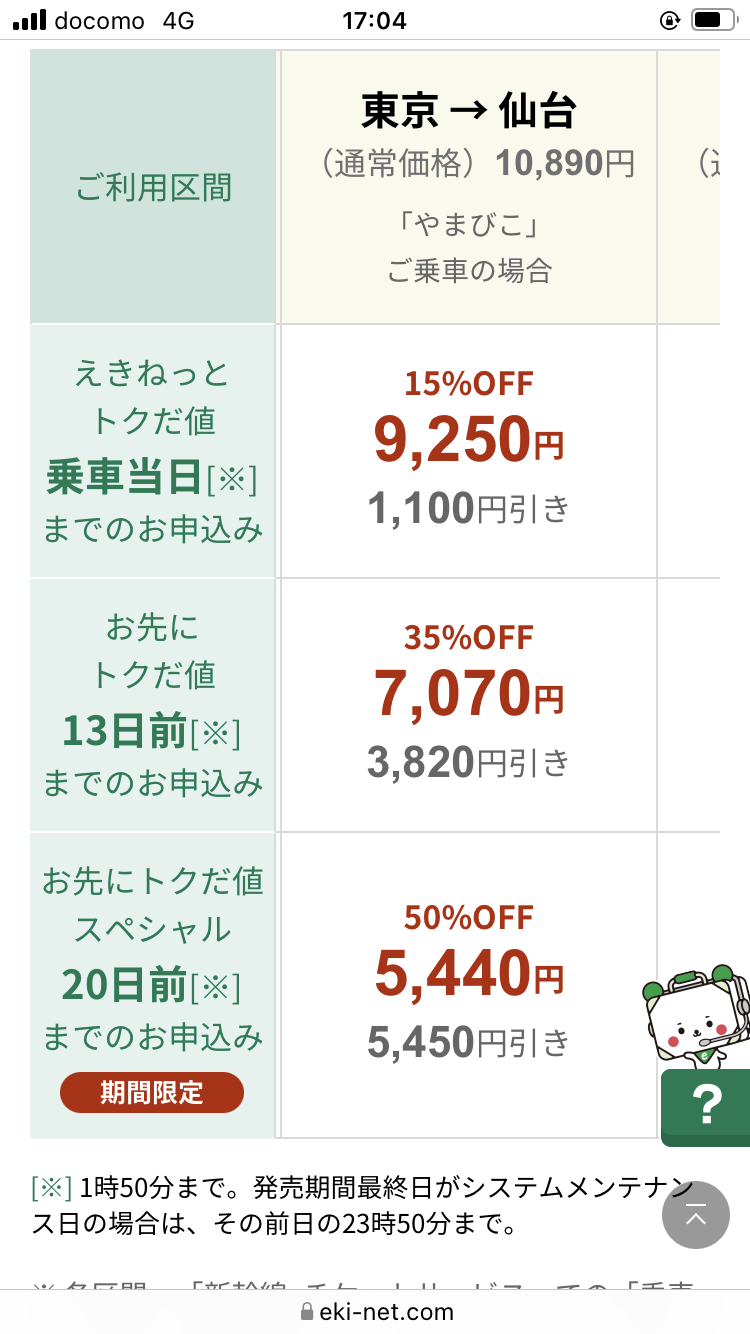Select the 東京 → 仙台 route header
The width and height of the screenshot is (750, 1334).
[x=468, y=112]
